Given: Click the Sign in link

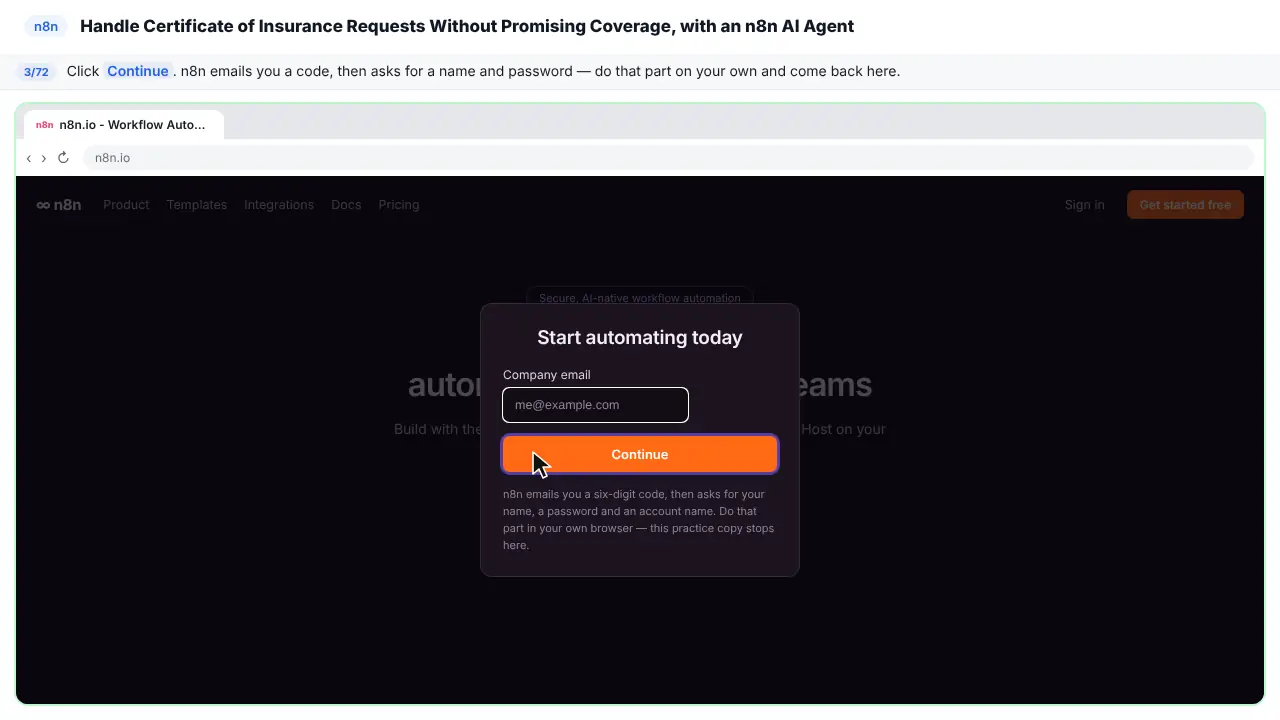Looking at the screenshot, I should [1085, 205].
